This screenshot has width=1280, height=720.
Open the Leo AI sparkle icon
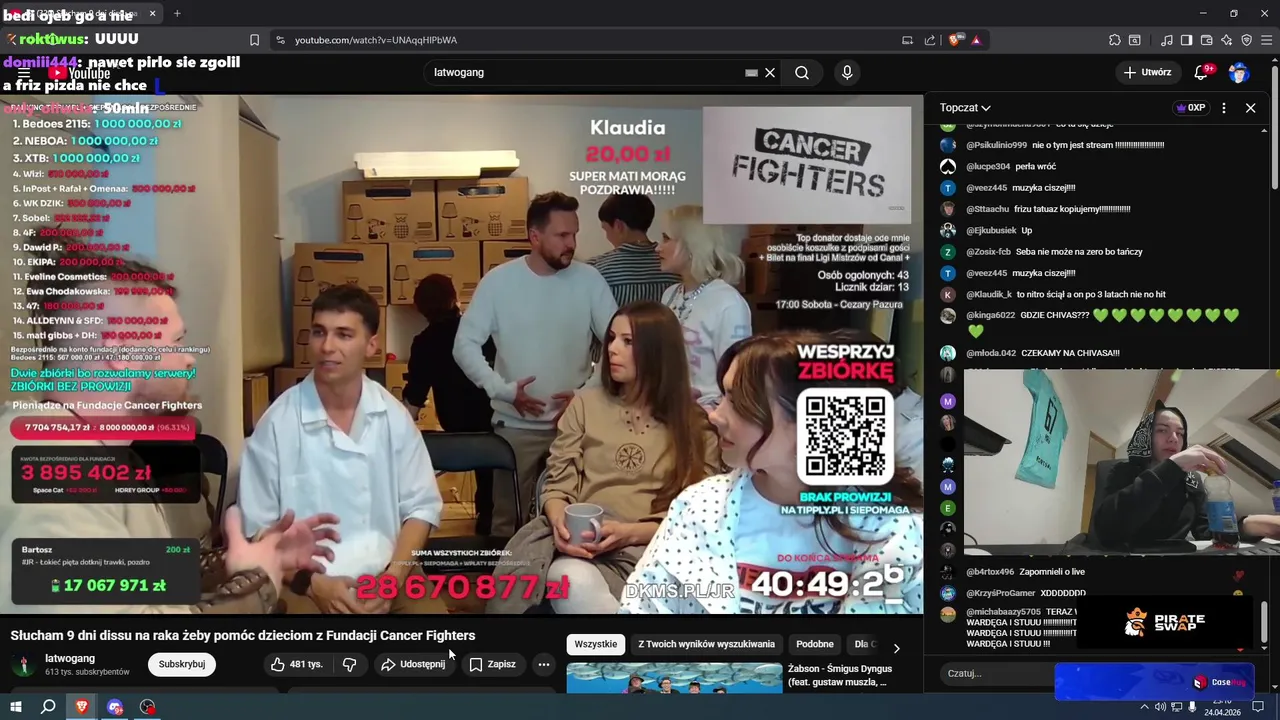1226,40
